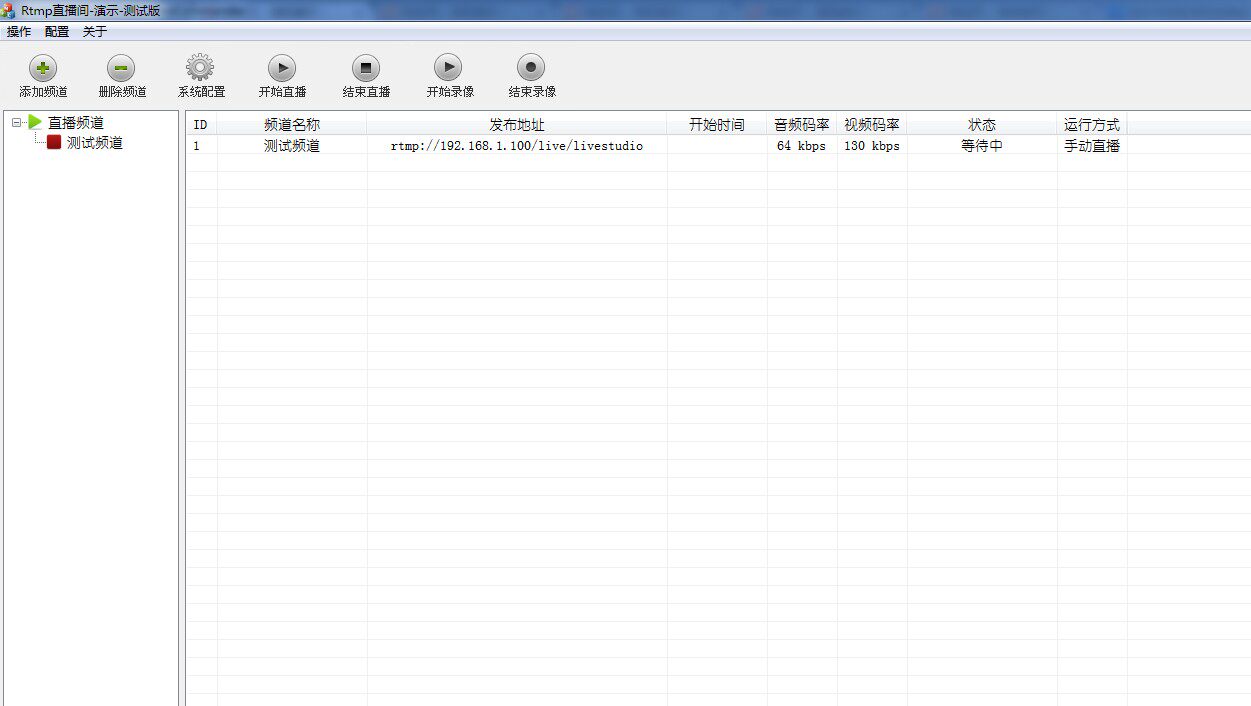Select the rtmp://192.168.1.100/live/livestudio row cell
The width and height of the screenshot is (1251, 706).
[517, 146]
